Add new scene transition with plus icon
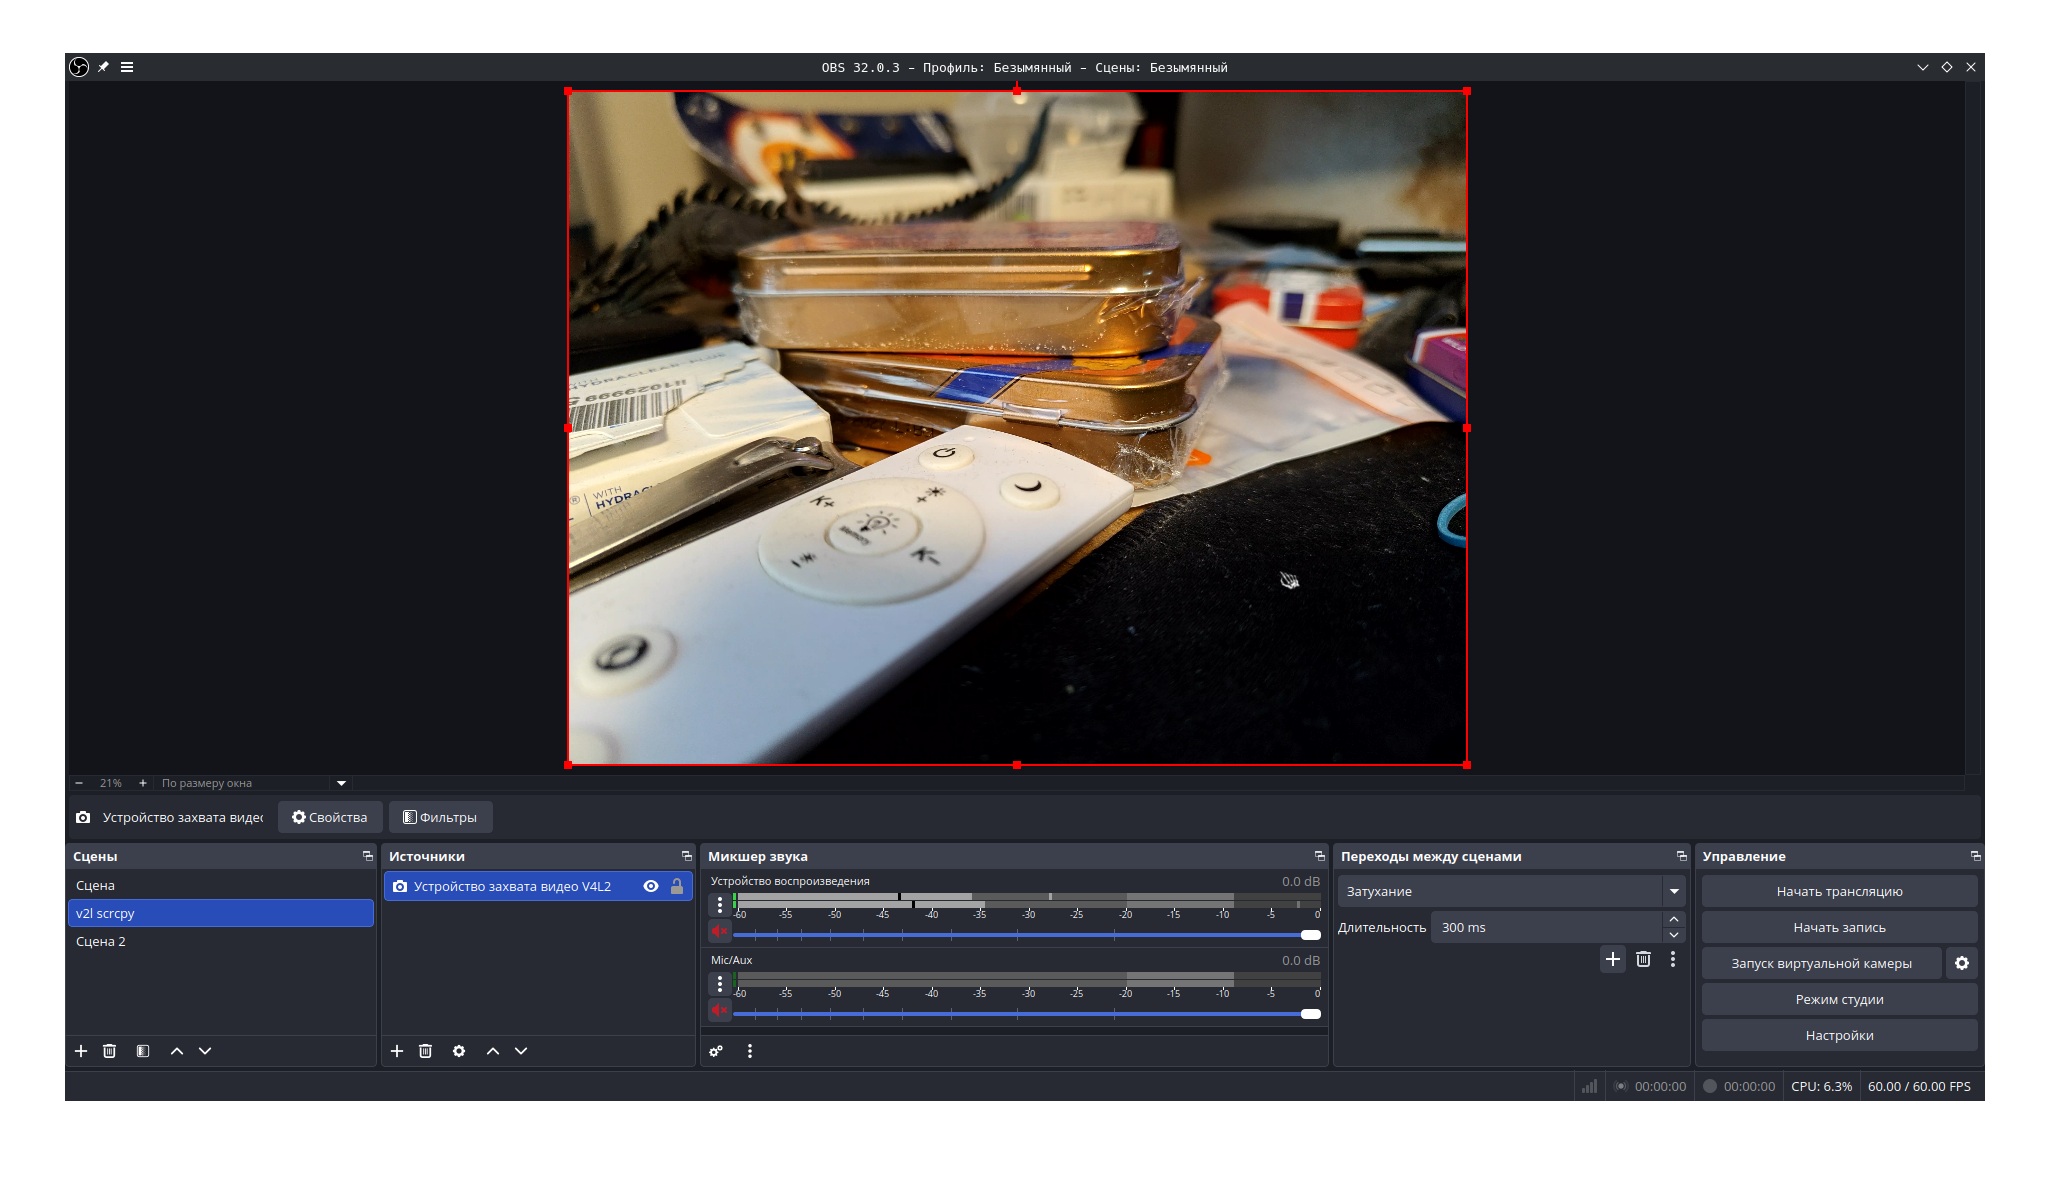Viewport: 2050px width, 1178px height. coord(1613,959)
